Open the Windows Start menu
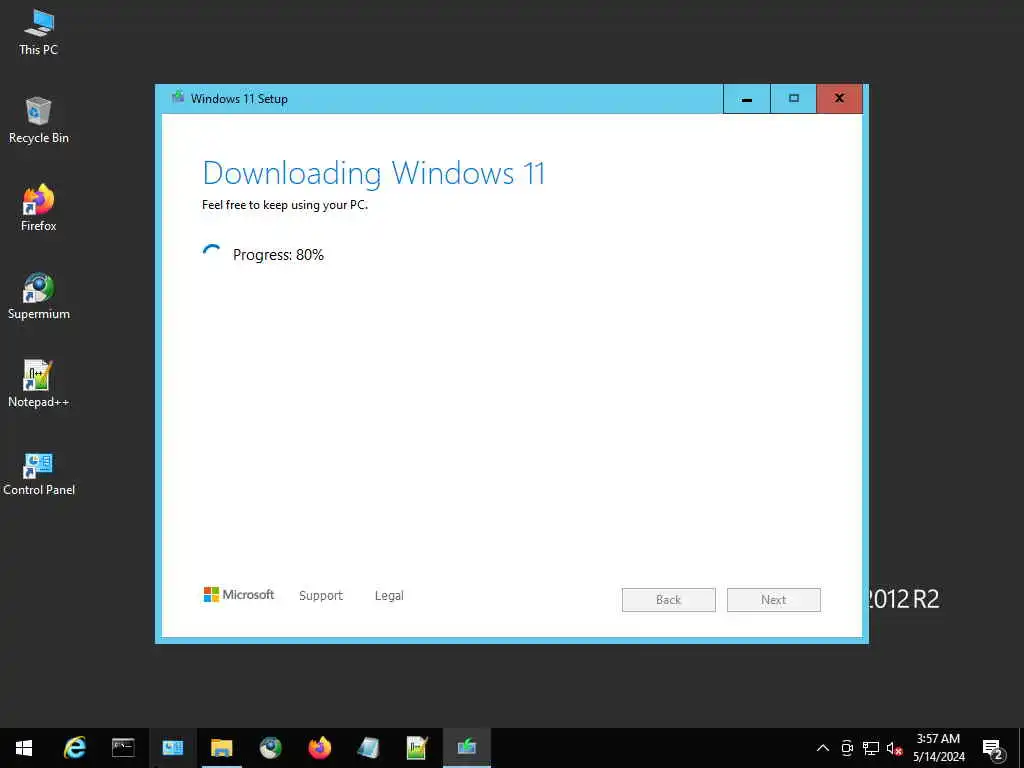The width and height of the screenshot is (1024, 768). coord(24,748)
